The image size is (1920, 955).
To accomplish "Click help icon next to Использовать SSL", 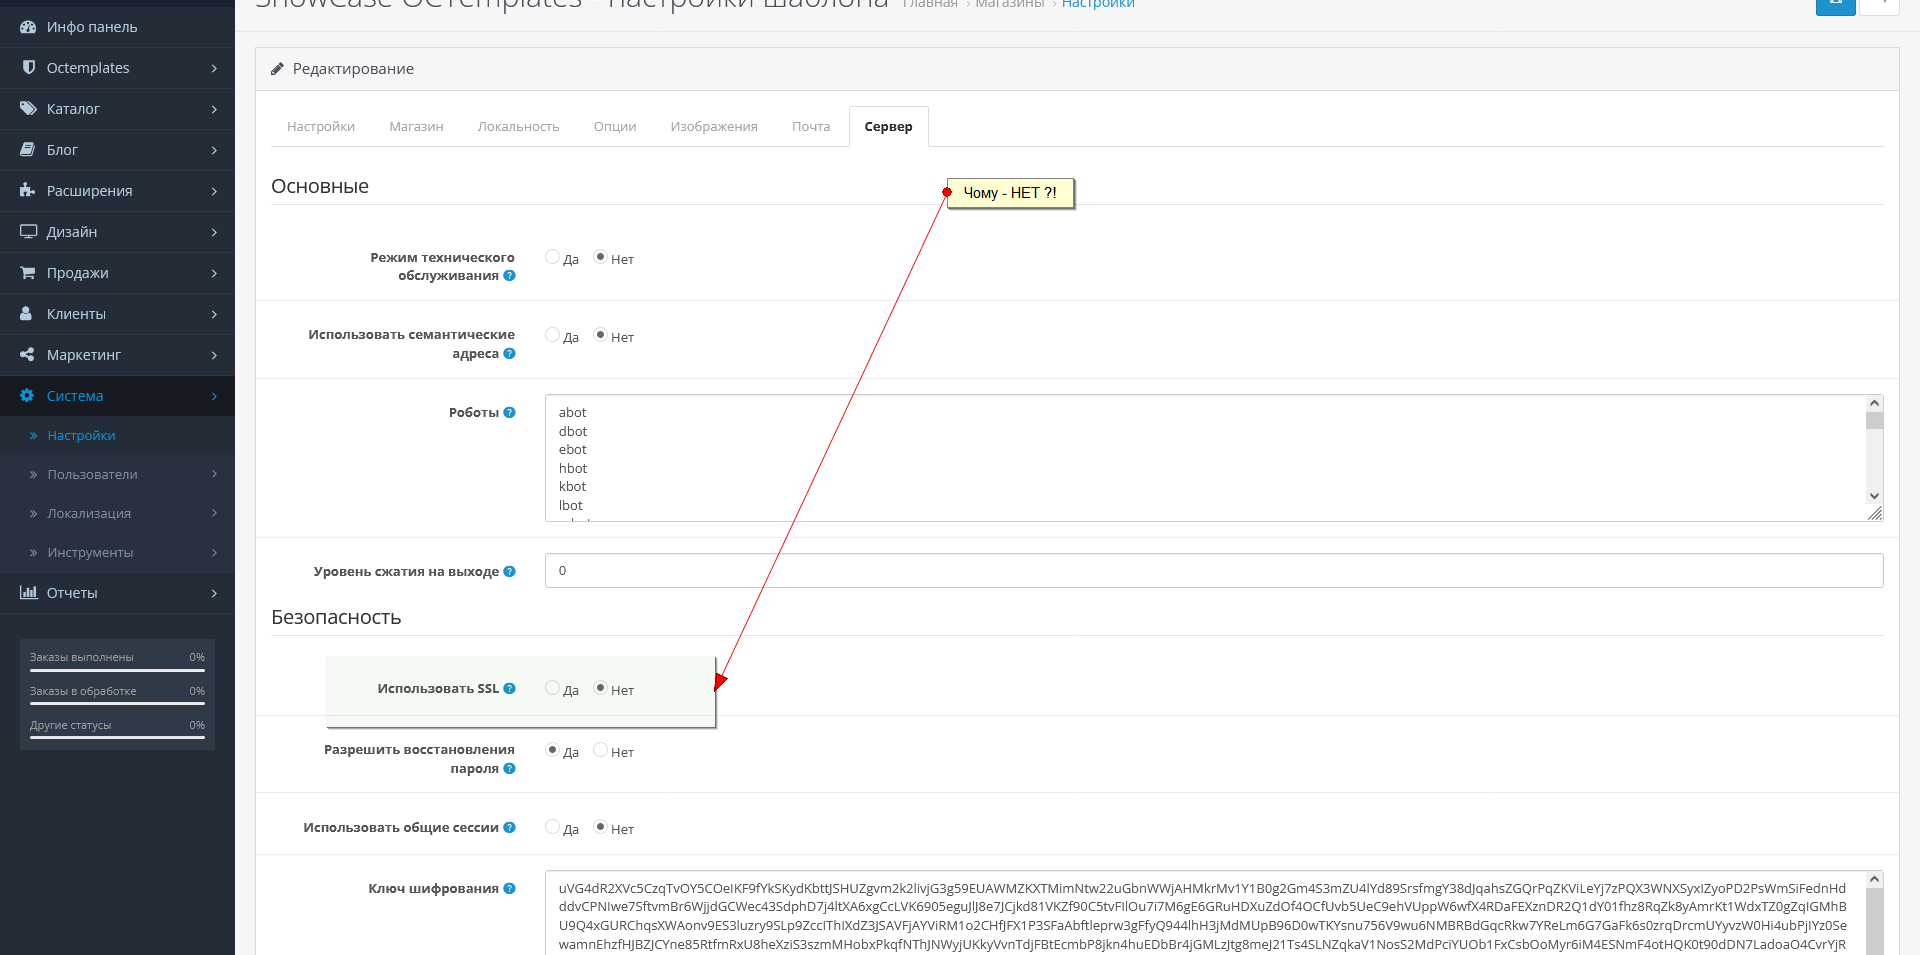I will click(x=510, y=689).
